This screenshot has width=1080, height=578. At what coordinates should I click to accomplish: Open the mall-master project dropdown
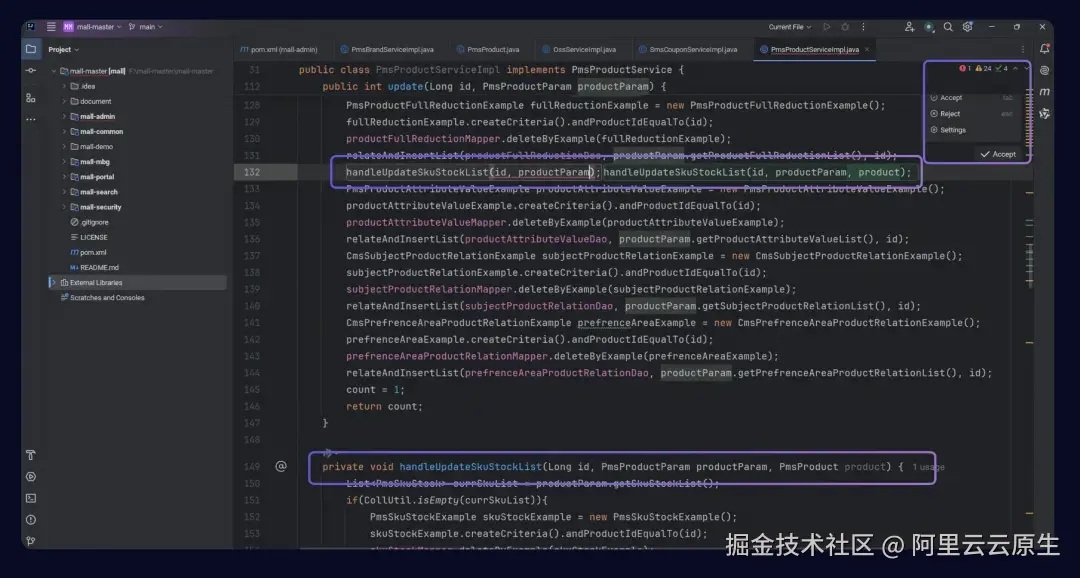pyautogui.click(x=93, y=27)
